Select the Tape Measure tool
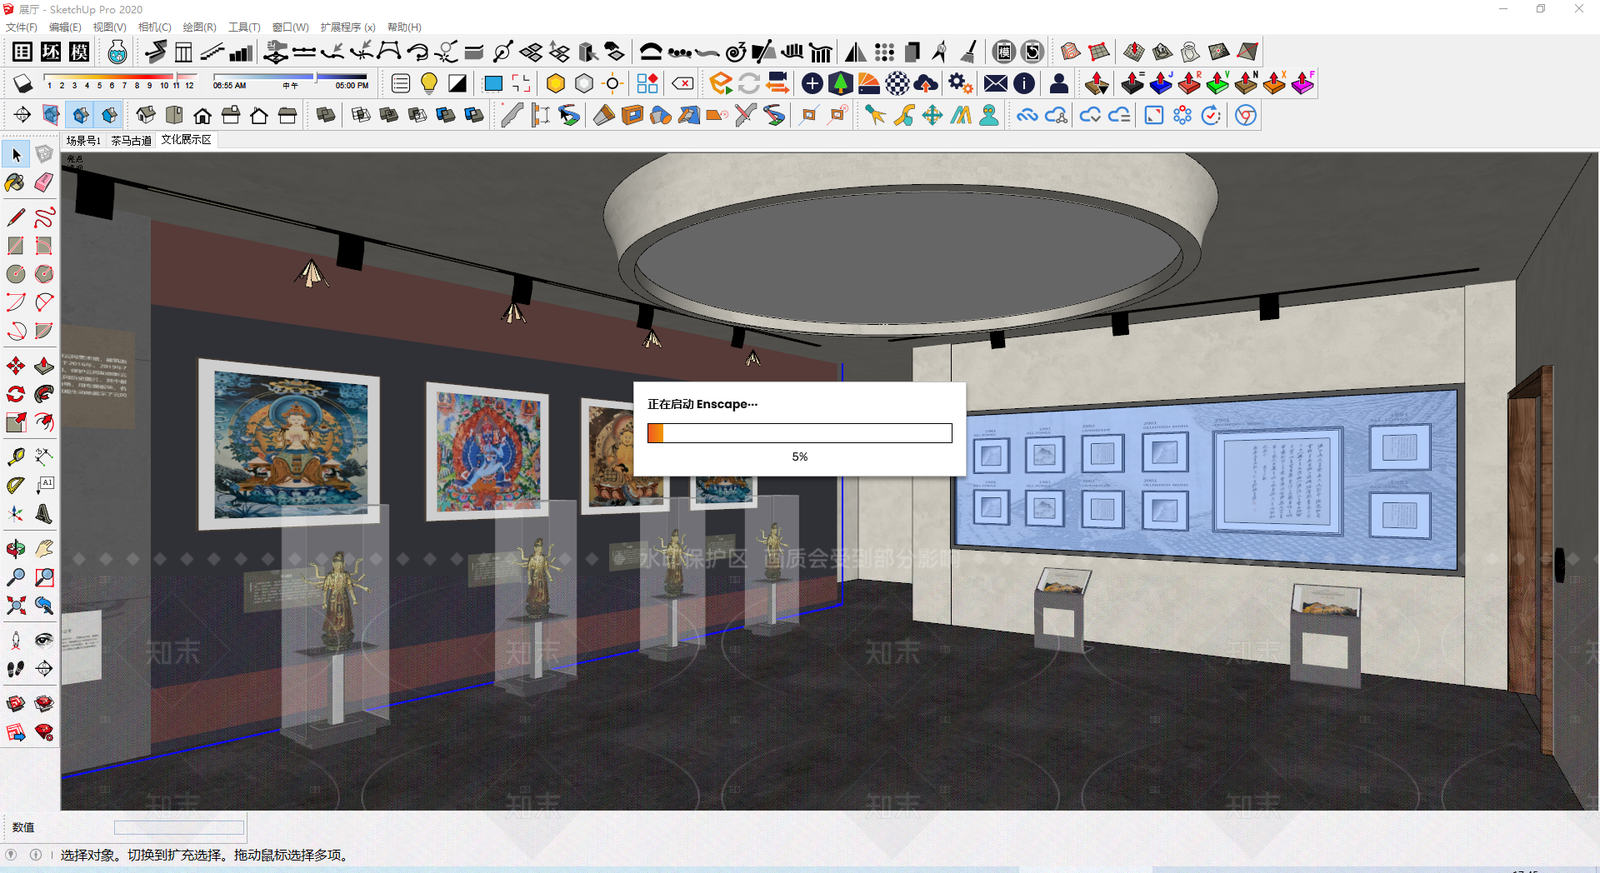The image size is (1600, 873). (x=16, y=457)
